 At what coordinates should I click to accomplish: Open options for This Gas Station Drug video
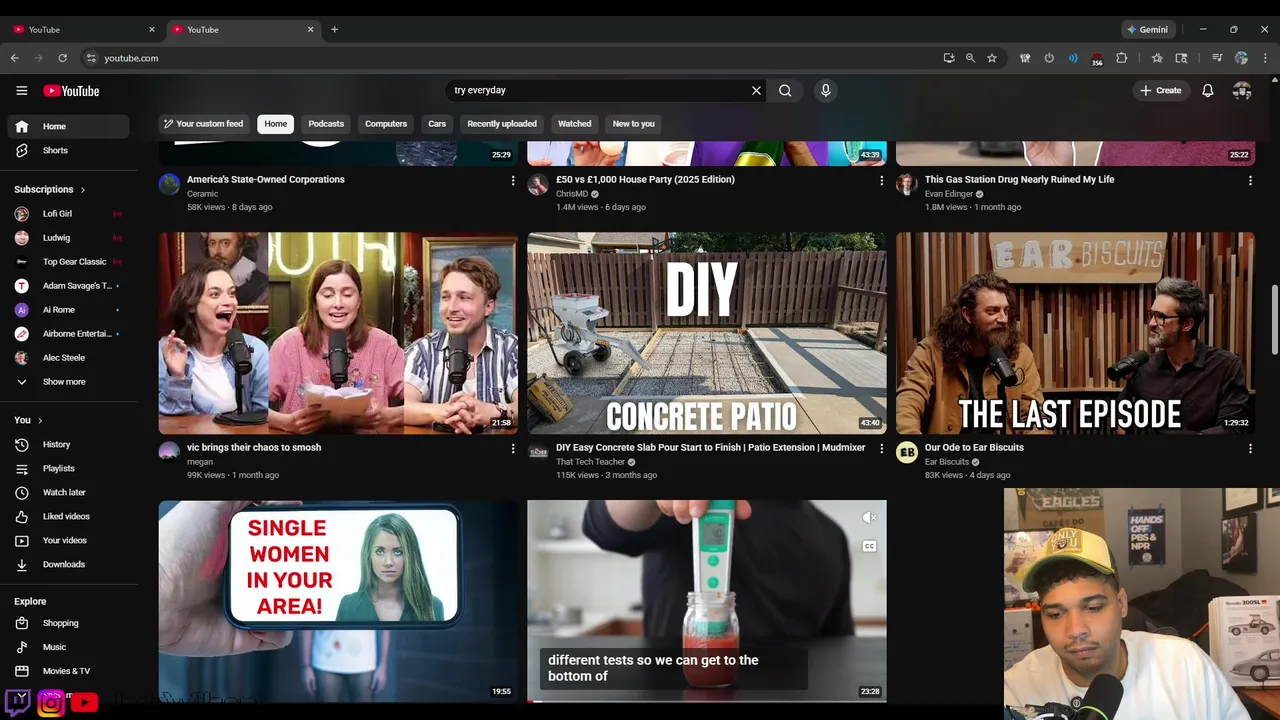1250,181
